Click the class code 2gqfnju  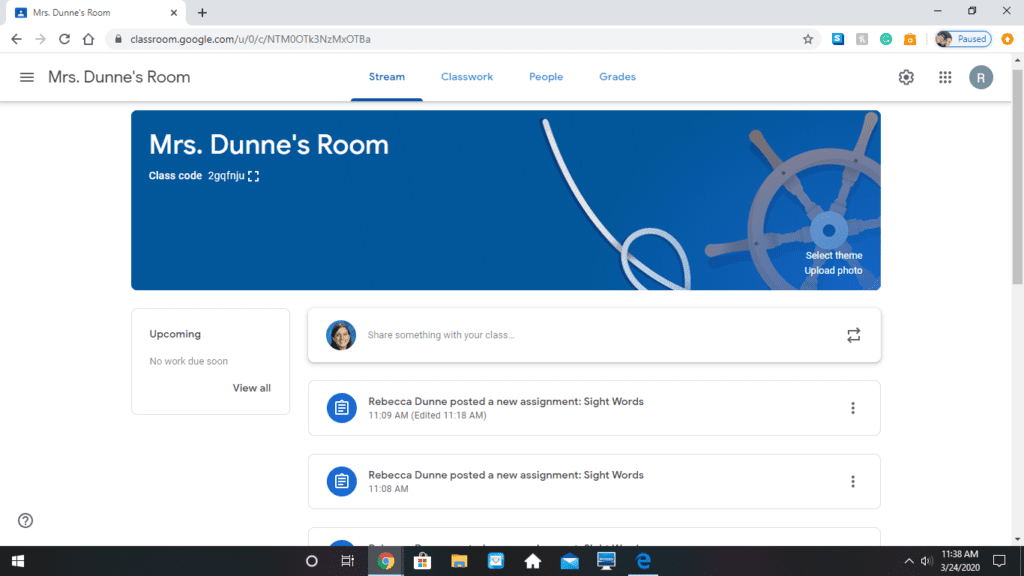coord(226,176)
